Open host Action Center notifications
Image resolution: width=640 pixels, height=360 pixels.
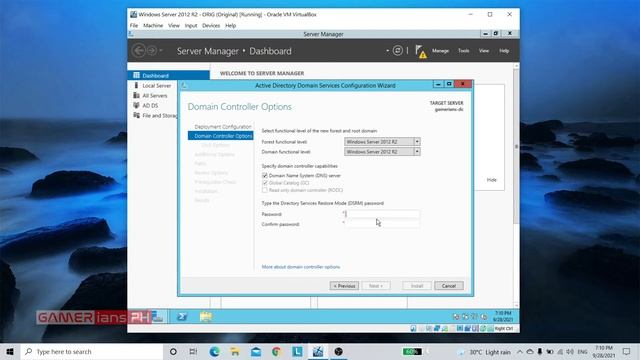point(627,351)
